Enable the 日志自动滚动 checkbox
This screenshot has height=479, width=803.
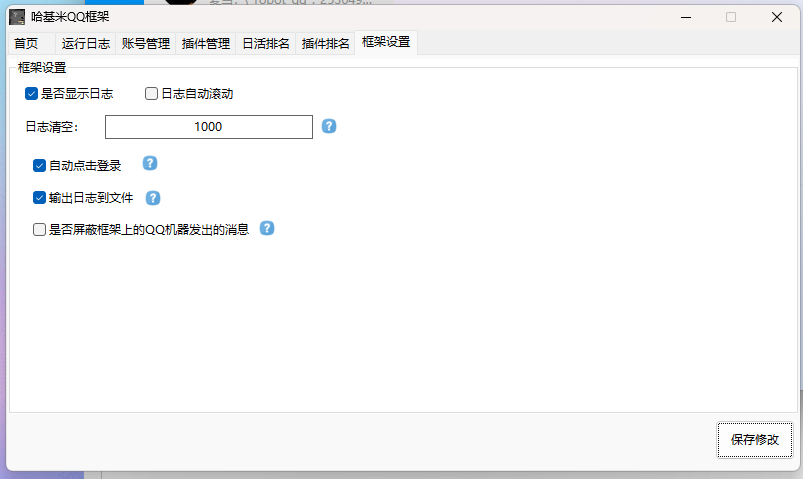pyautogui.click(x=152, y=94)
